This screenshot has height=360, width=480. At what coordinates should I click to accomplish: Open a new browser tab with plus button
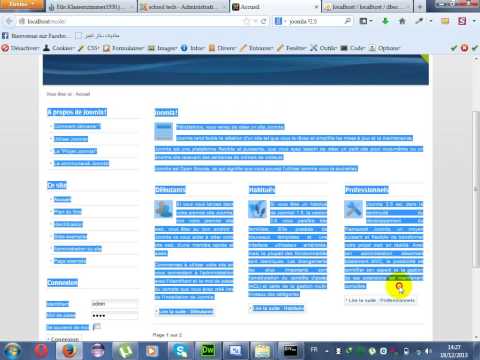(419, 7)
